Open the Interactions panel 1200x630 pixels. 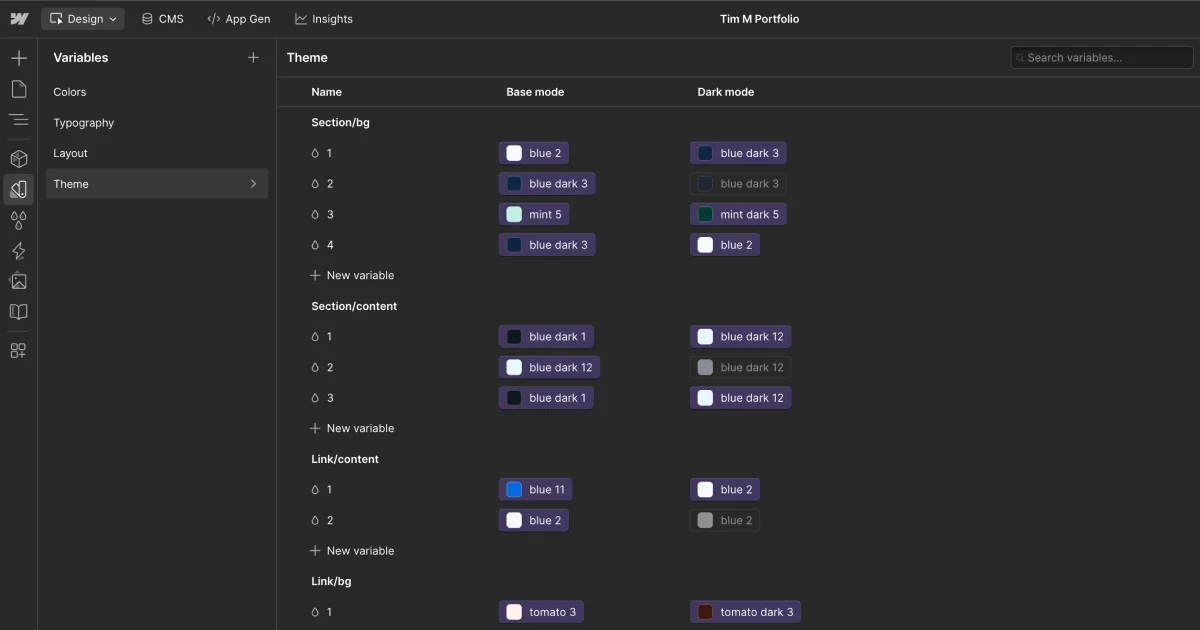pos(18,251)
